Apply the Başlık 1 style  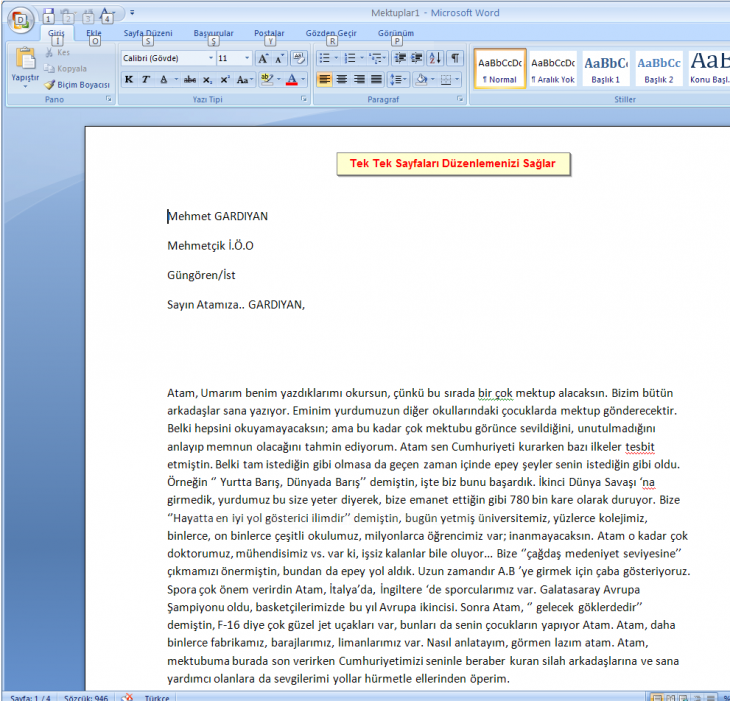click(604, 68)
